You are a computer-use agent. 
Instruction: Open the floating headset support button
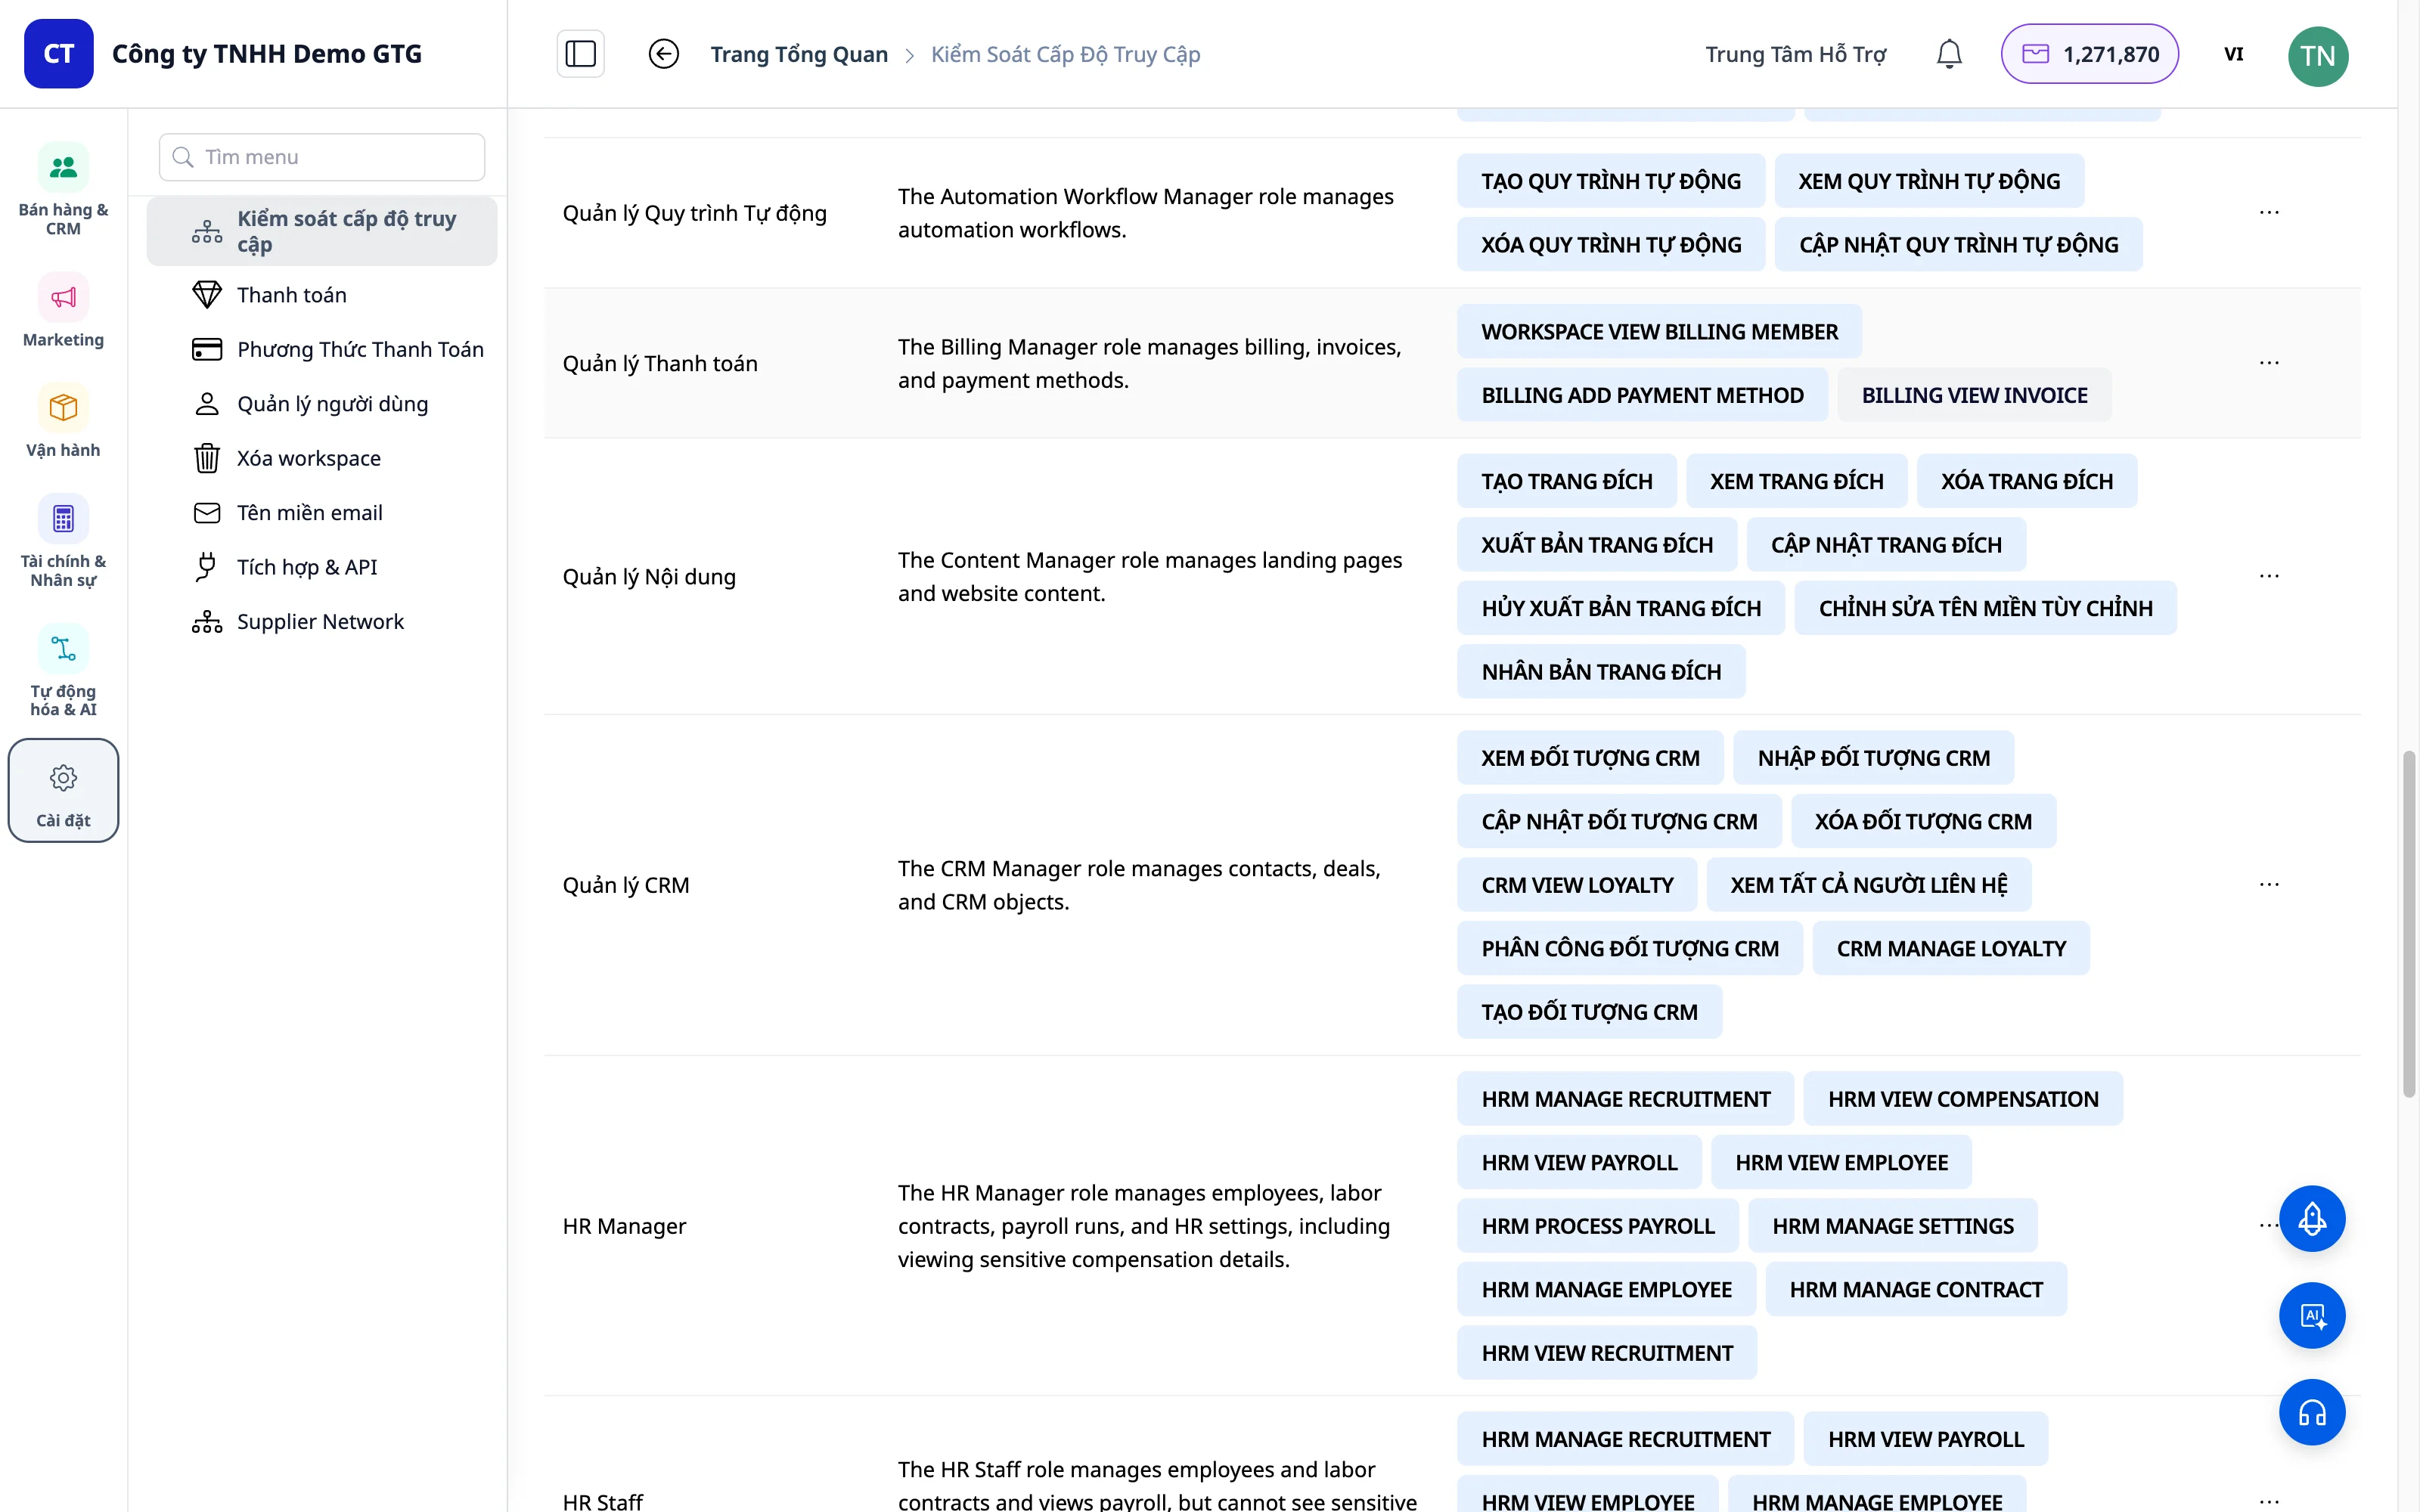2312,1412
